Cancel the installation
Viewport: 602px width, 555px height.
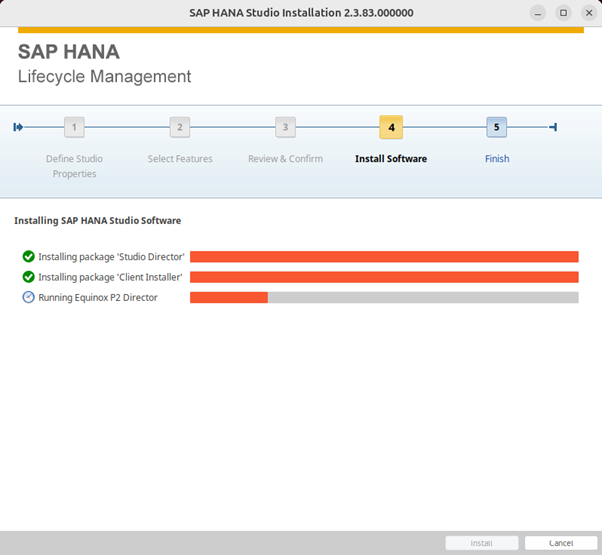(561, 543)
